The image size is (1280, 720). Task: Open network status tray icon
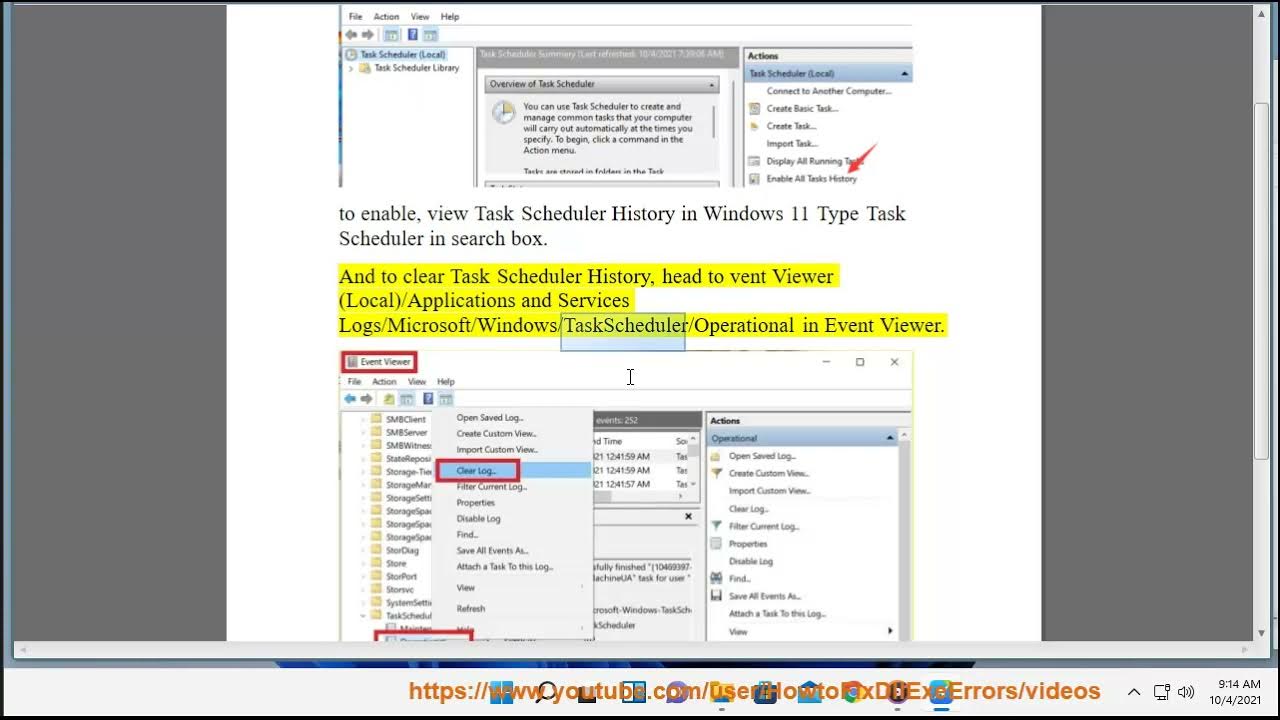pos(1161,692)
